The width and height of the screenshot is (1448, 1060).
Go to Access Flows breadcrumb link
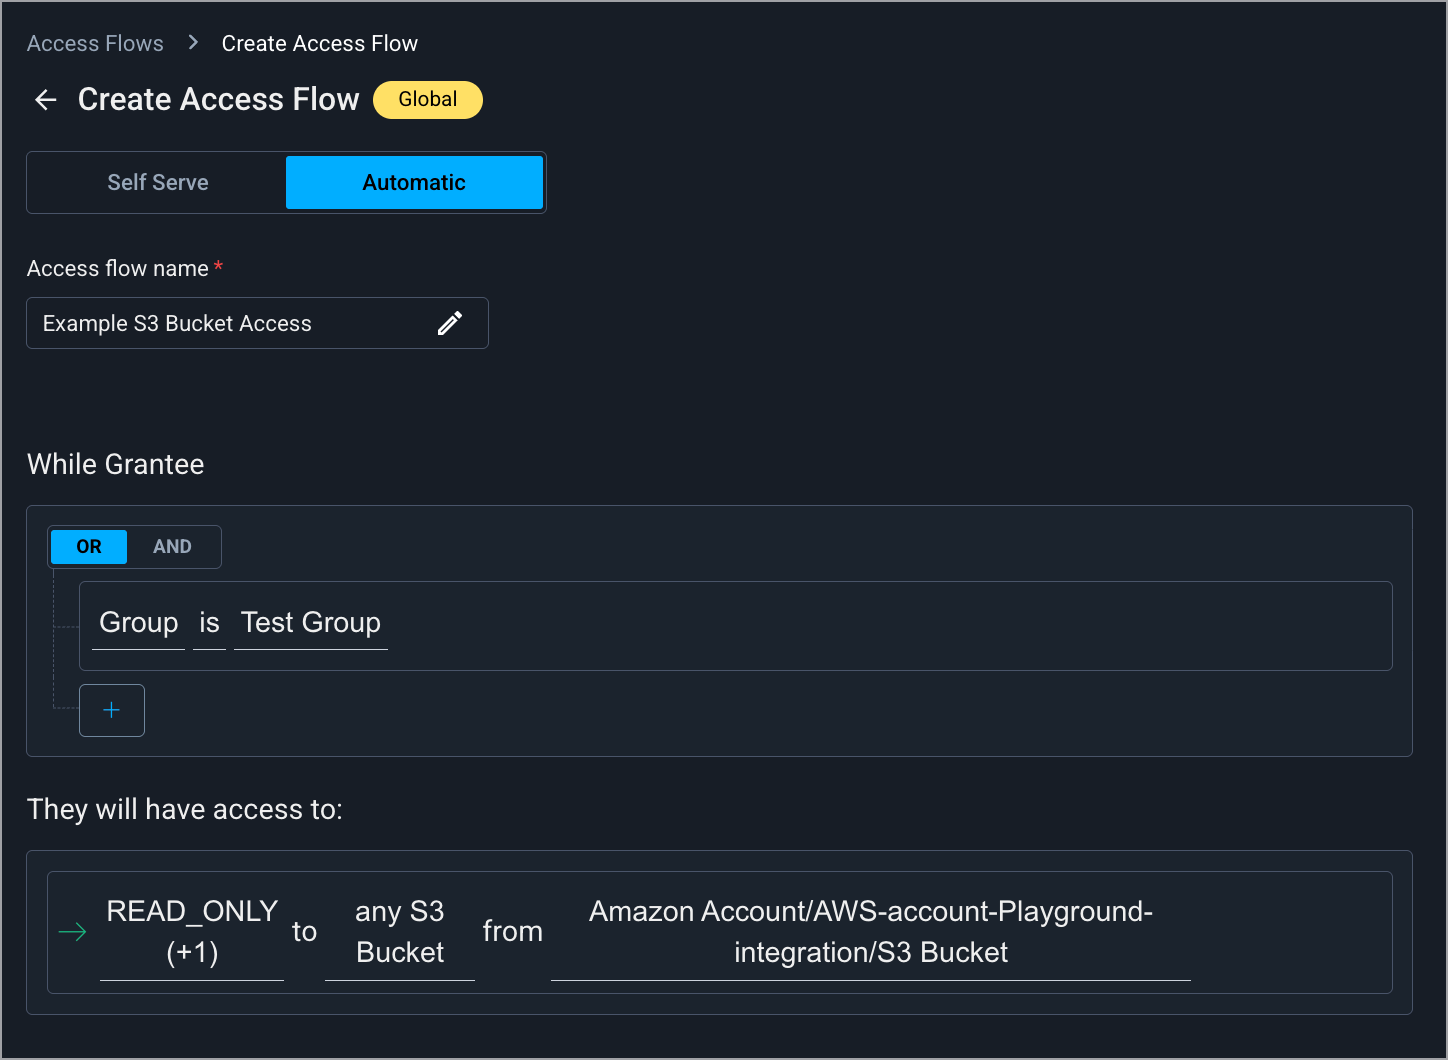point(95,43)
